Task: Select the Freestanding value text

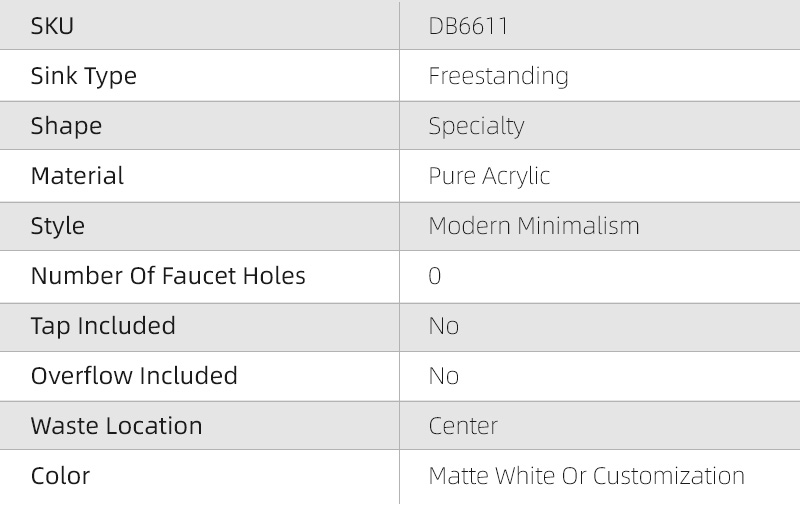Action: 498,76
